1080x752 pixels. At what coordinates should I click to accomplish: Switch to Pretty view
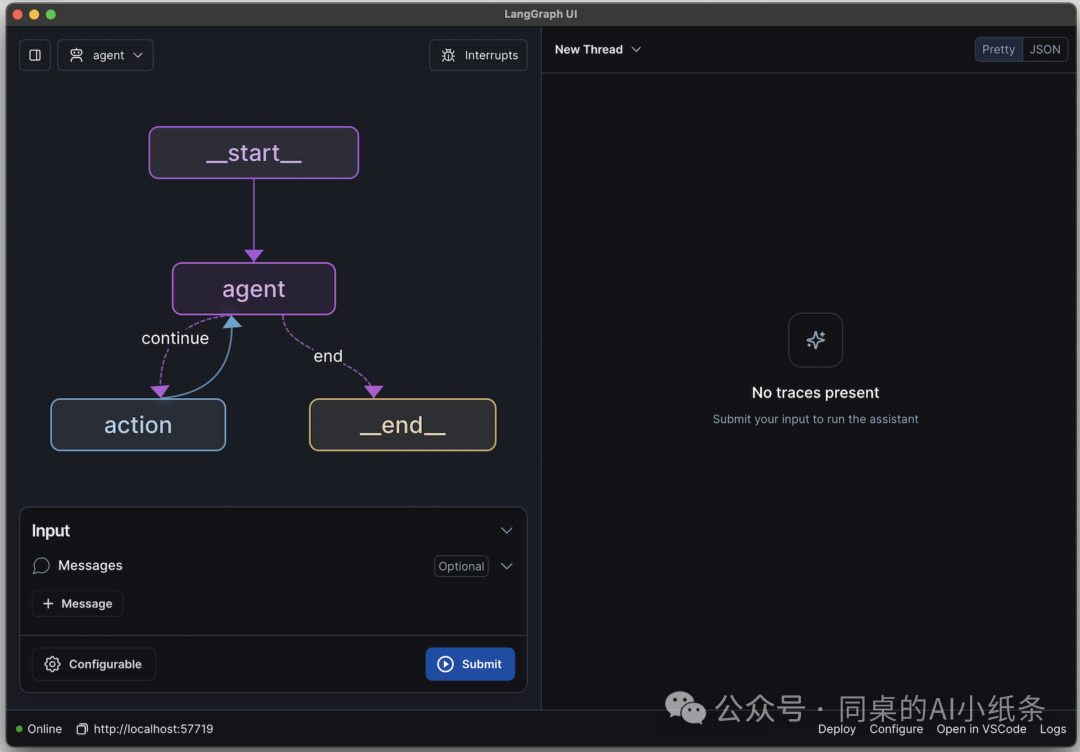tap(998, 50)
